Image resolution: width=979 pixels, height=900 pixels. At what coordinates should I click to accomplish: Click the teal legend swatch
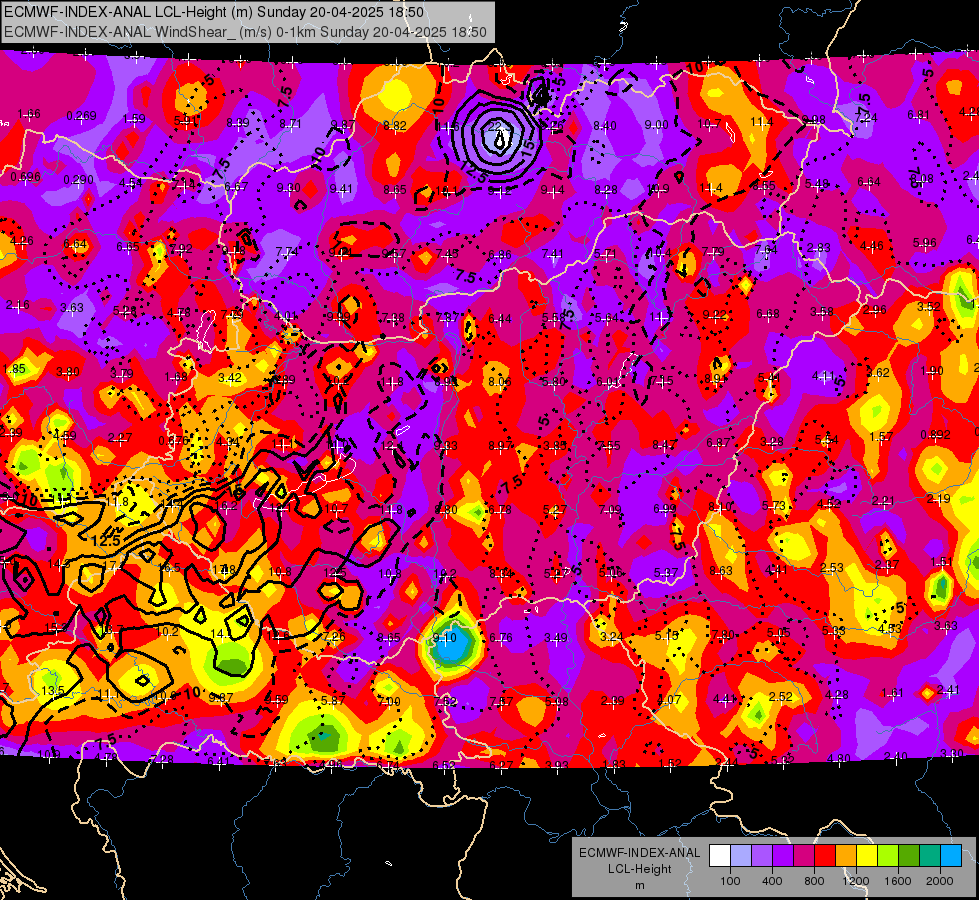click(930, 855)
